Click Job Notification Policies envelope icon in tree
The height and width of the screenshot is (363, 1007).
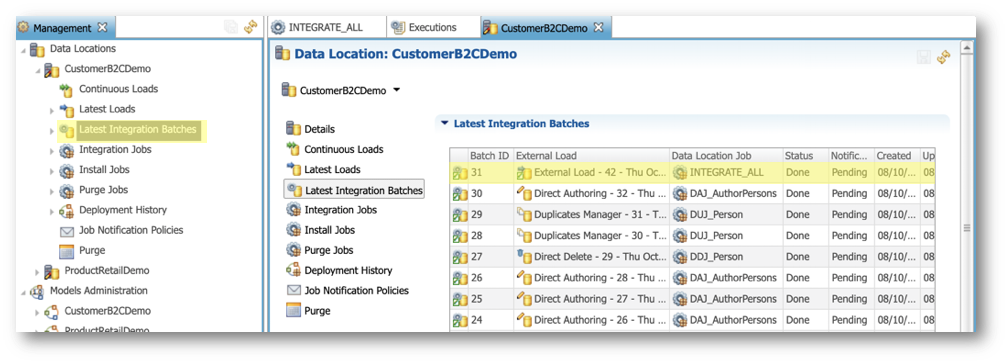67,231
